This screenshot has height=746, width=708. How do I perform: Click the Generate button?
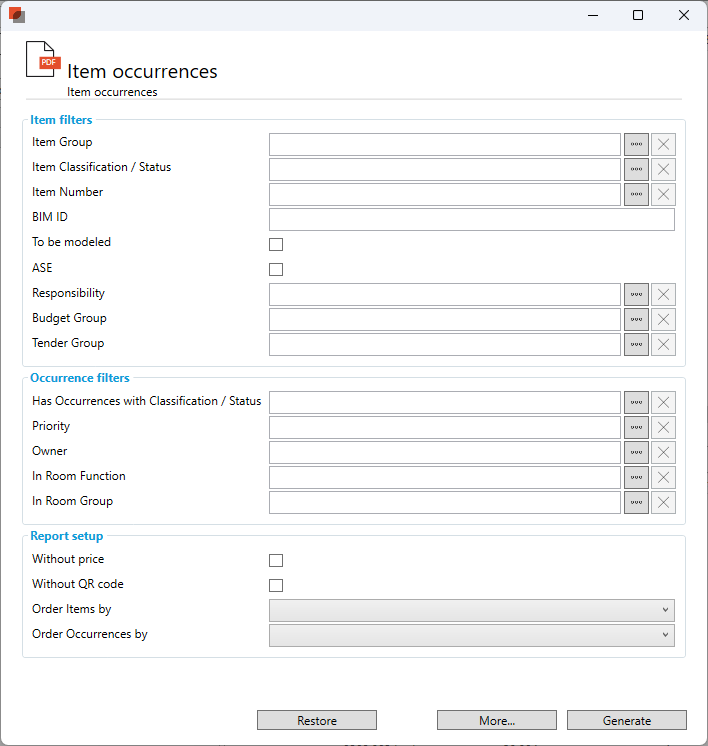tap(626, 720)
